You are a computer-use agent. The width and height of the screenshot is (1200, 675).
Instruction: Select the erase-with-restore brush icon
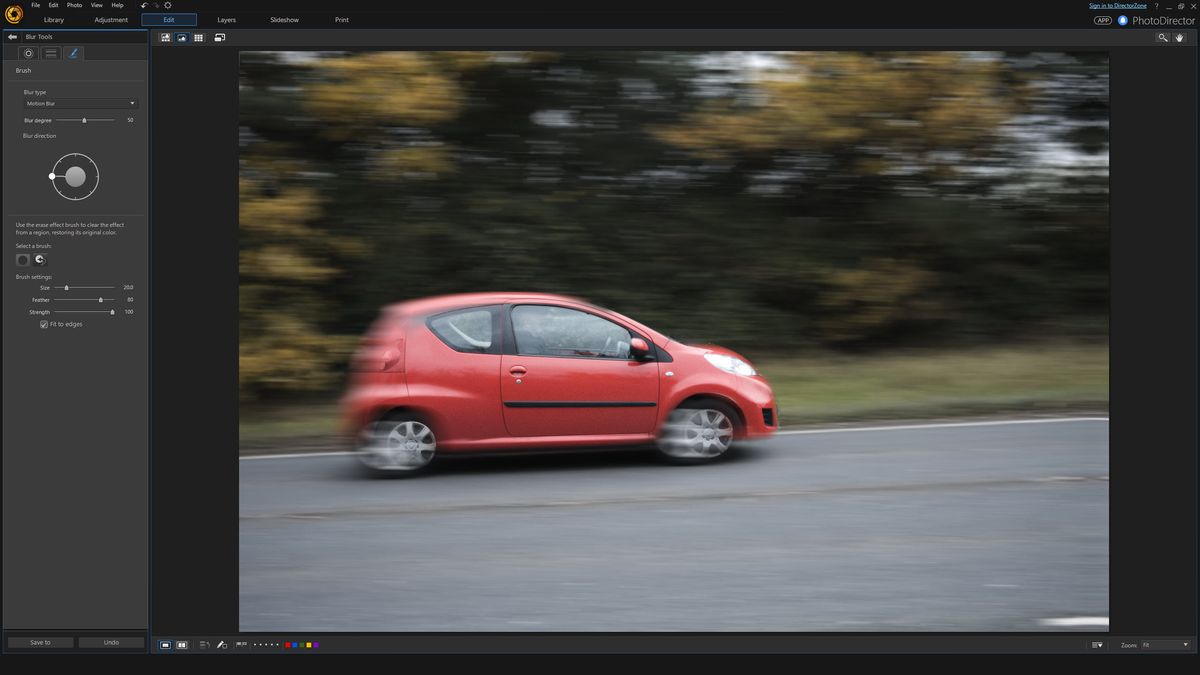pyautogui.click(x=40, y=259)
